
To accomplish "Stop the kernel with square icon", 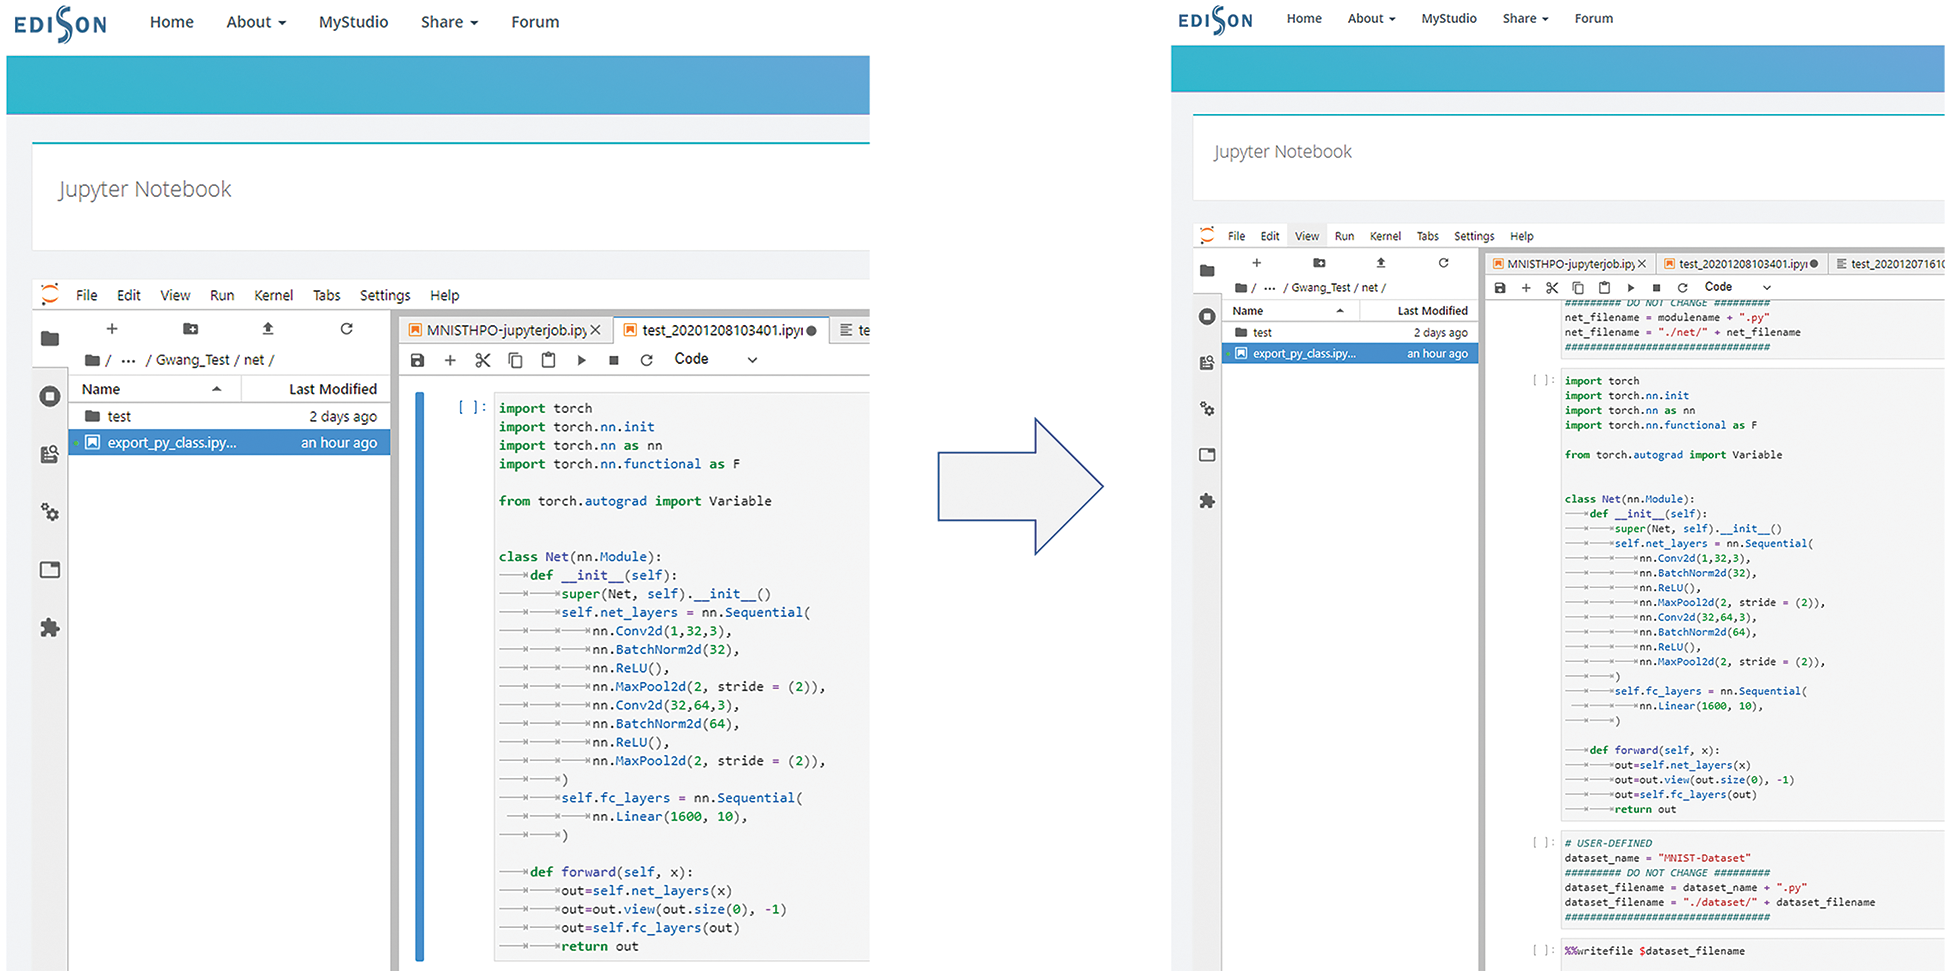I will click(x=614, y=360).
